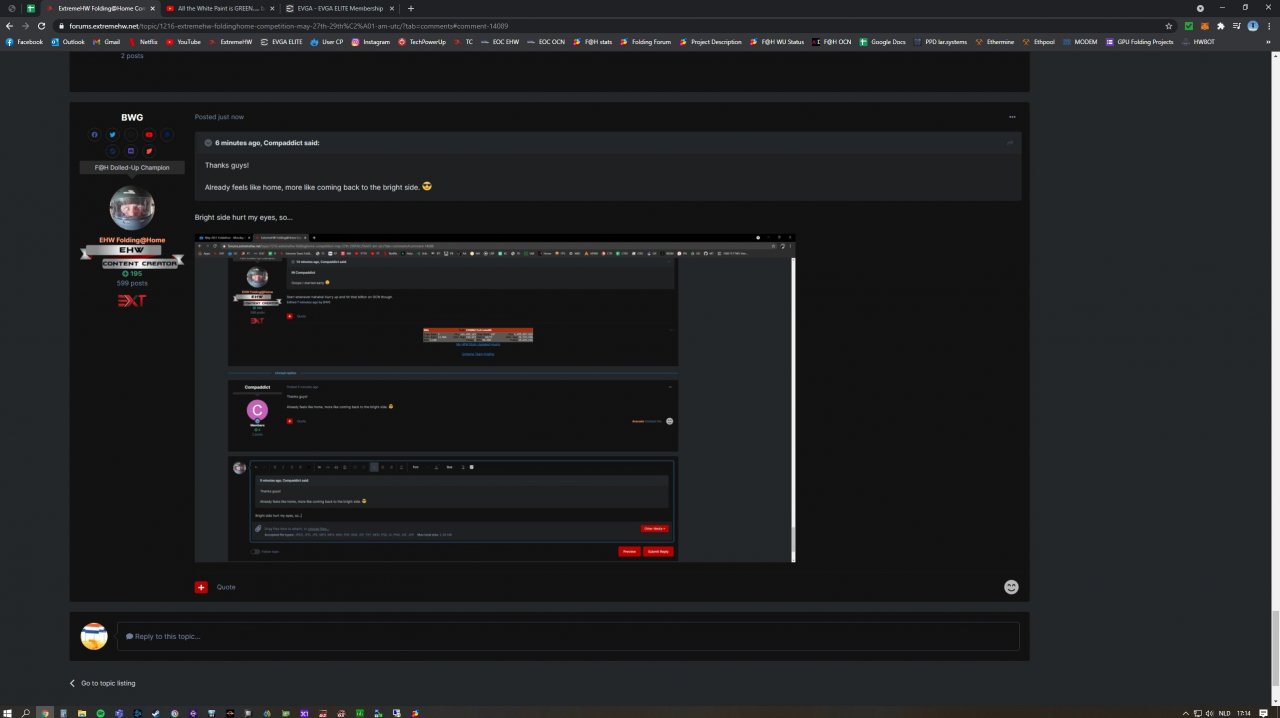Screen dimensions: 1280x718
Task: Open the Spotify icon in the taskbar
Action: [x=100, y=713]
